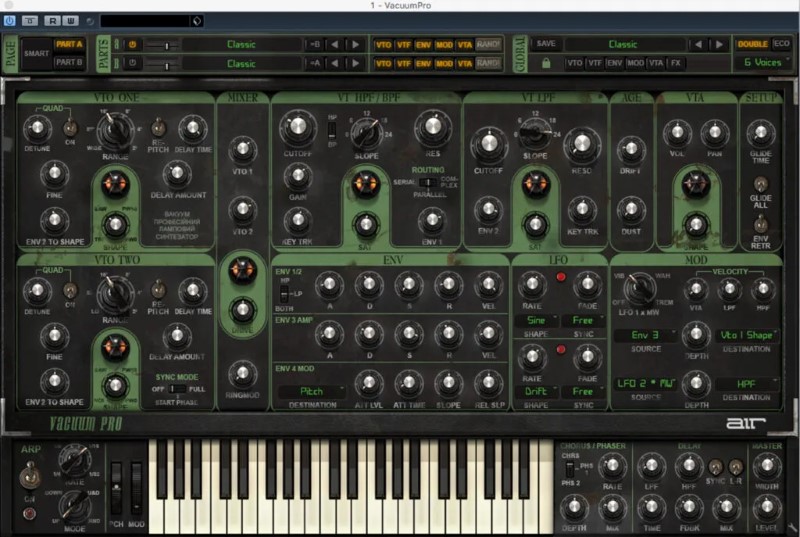800x537 pixels.
Task: Click the PCH pitch wheel
Action: pos(117,490)
